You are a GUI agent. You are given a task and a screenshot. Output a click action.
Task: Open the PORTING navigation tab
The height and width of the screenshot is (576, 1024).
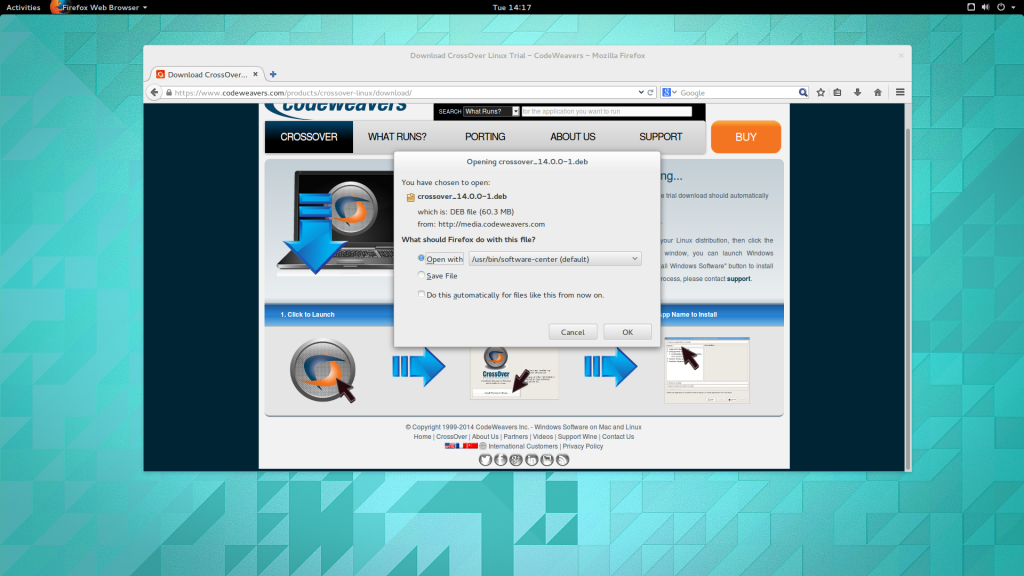coord(485,136)
